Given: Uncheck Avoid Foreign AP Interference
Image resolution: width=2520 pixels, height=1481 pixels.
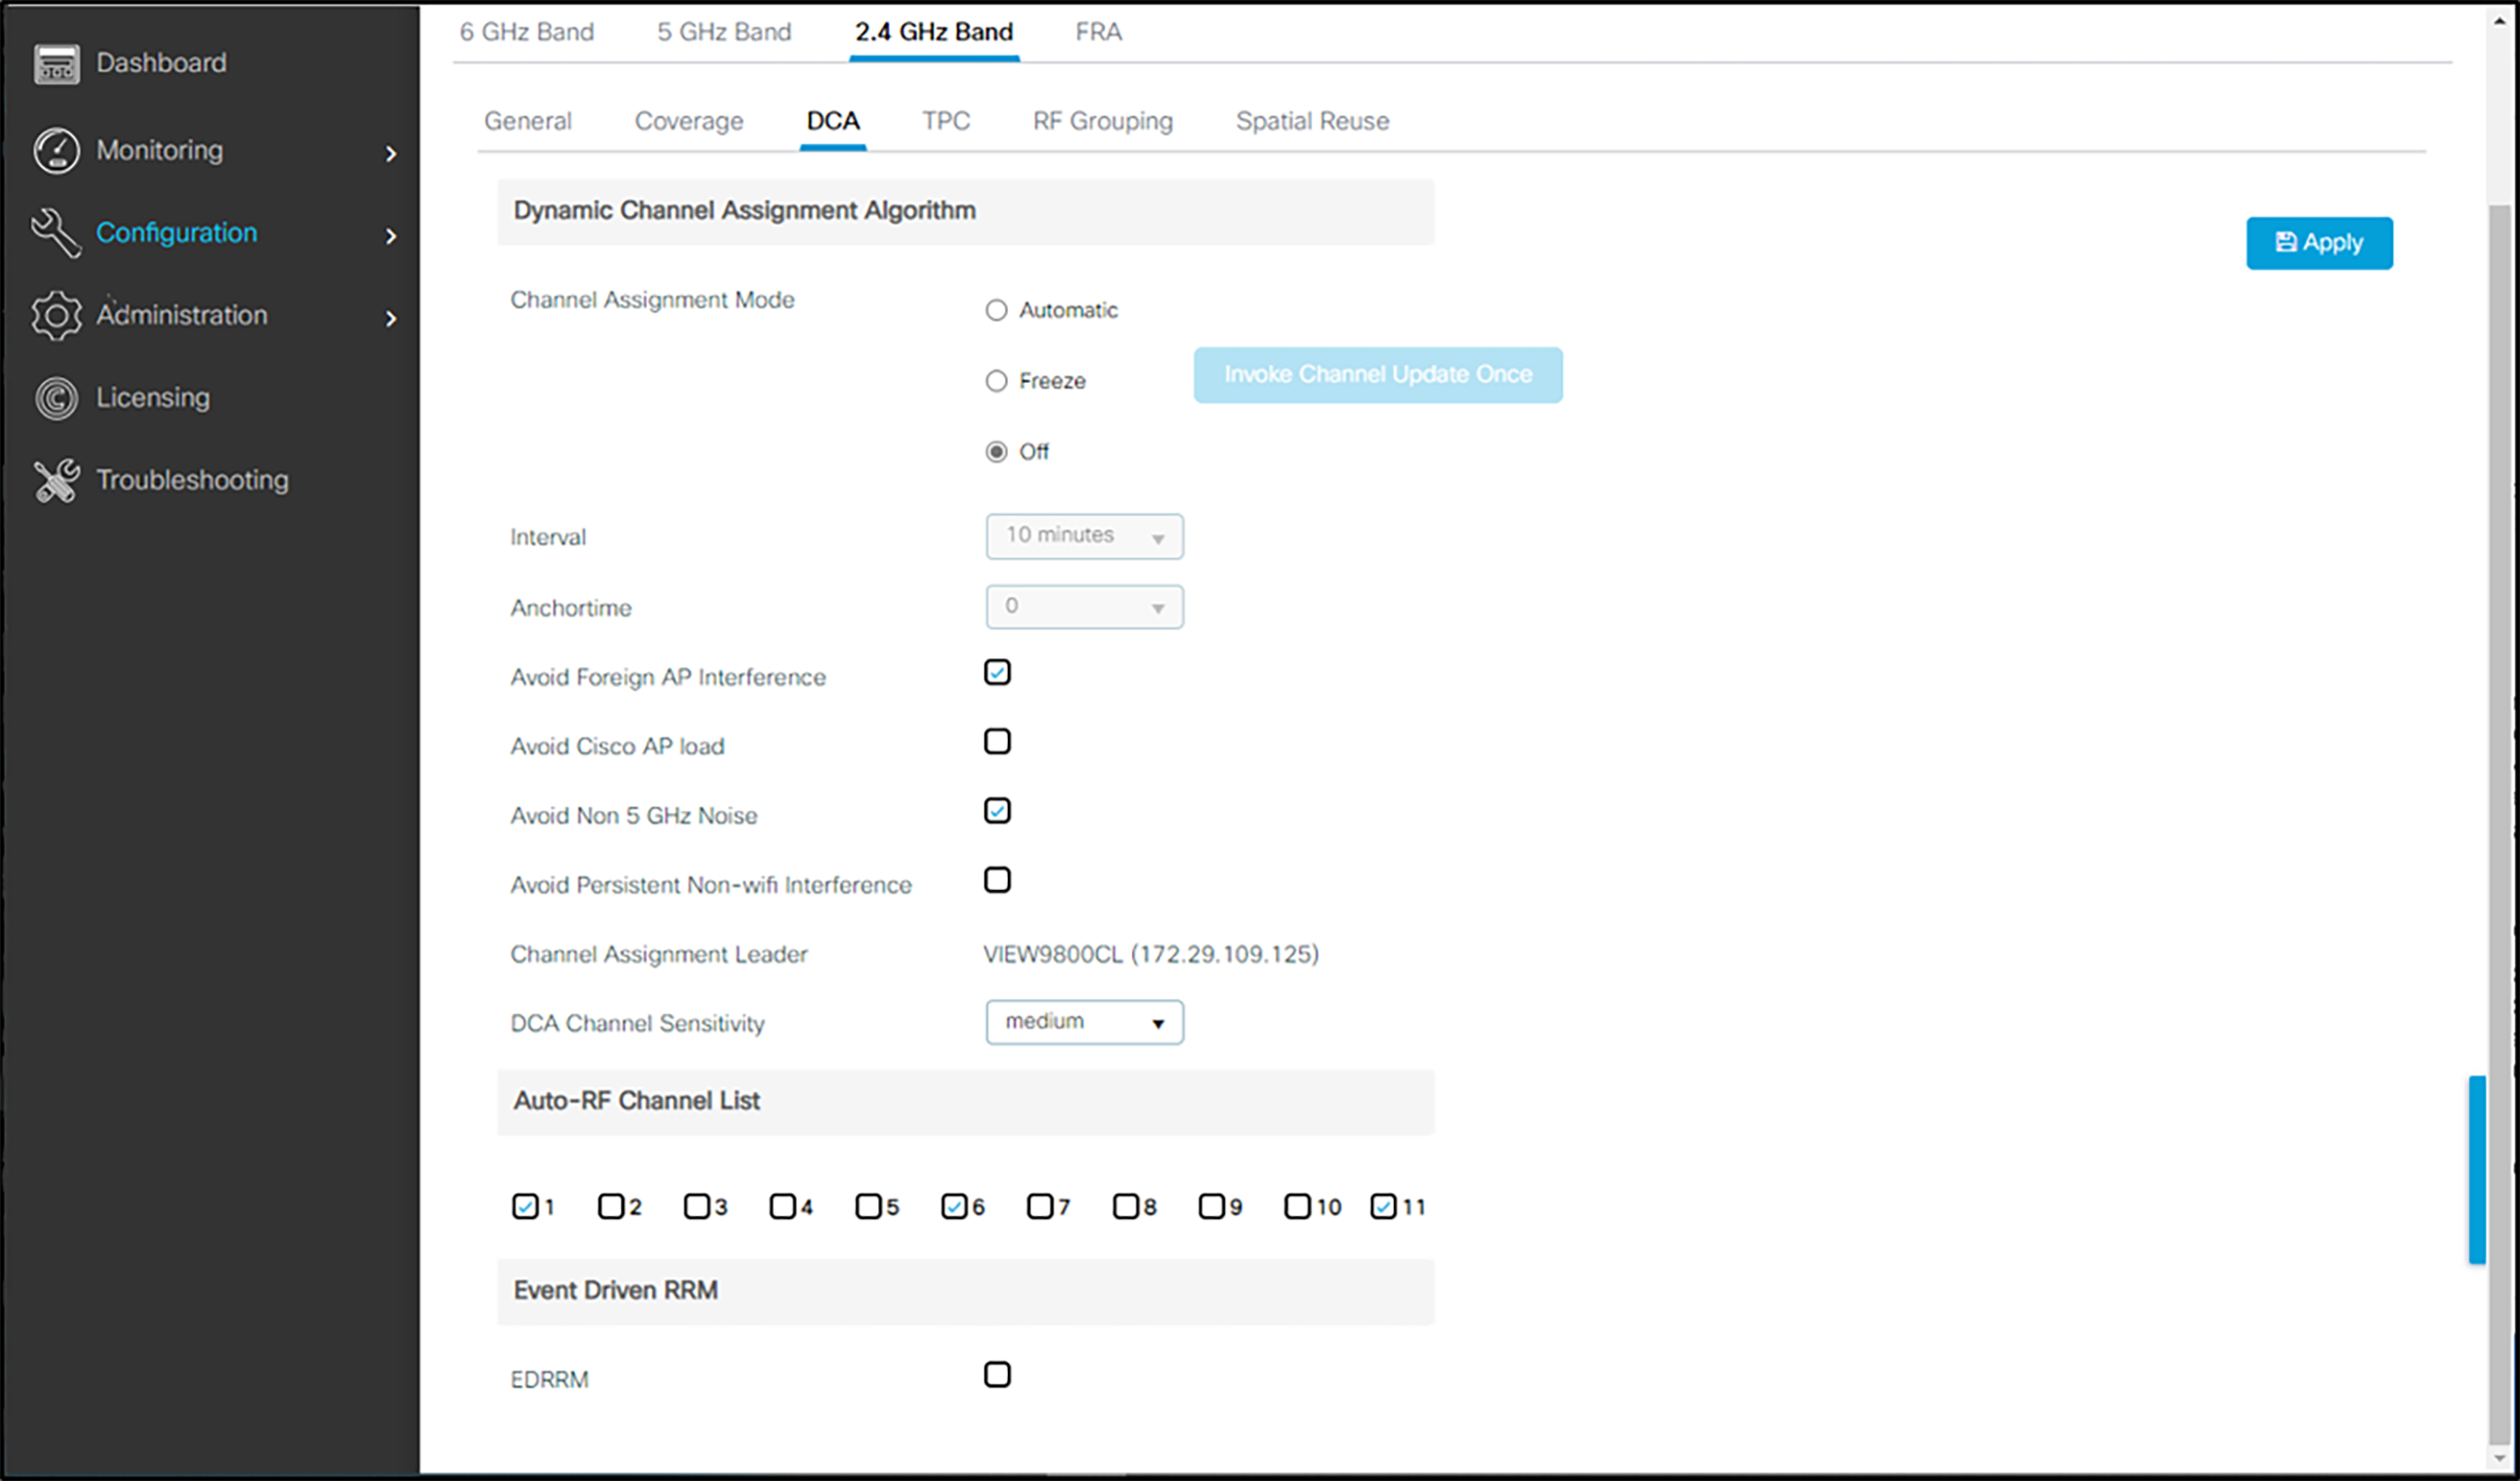Looking at the screenshot, I should tap(997, 672).
